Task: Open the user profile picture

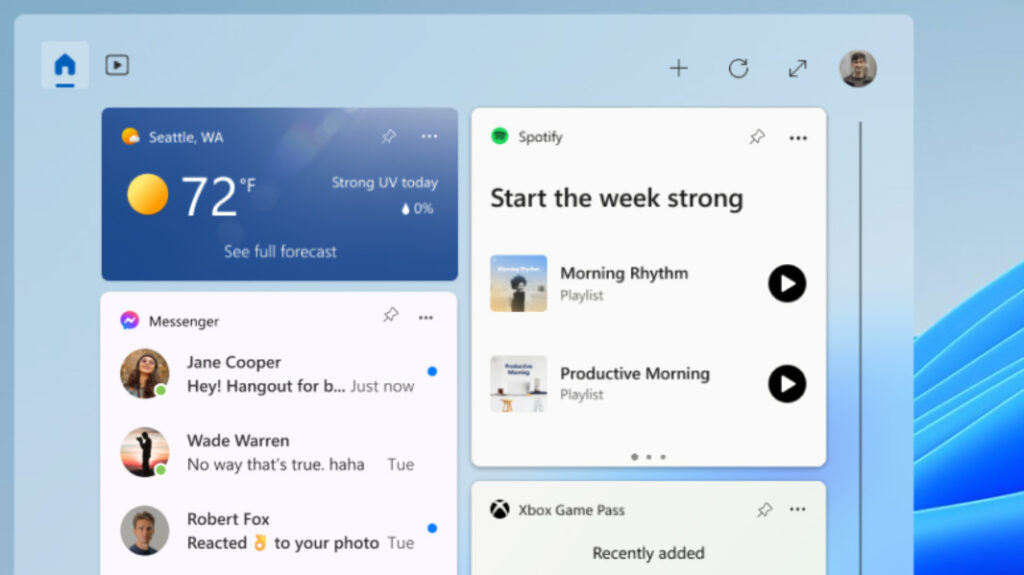Action: [857, 68]
